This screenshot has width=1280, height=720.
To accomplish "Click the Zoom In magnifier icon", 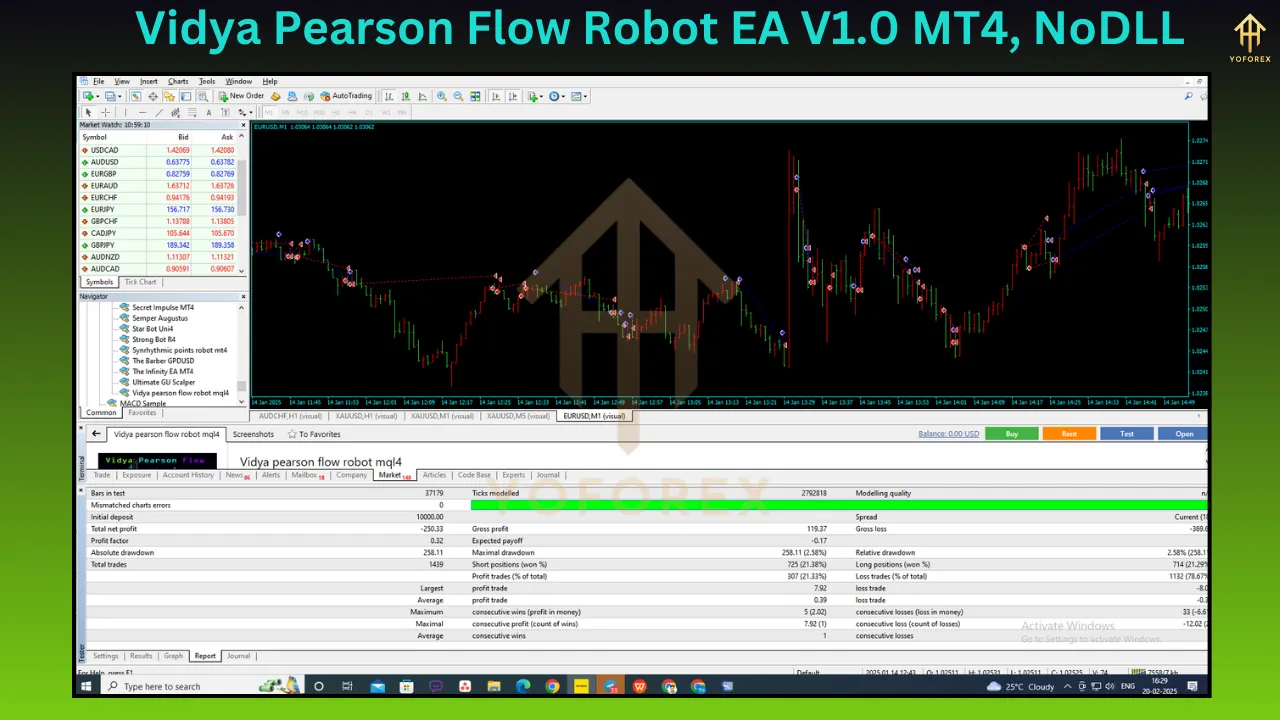I will 442,96.
